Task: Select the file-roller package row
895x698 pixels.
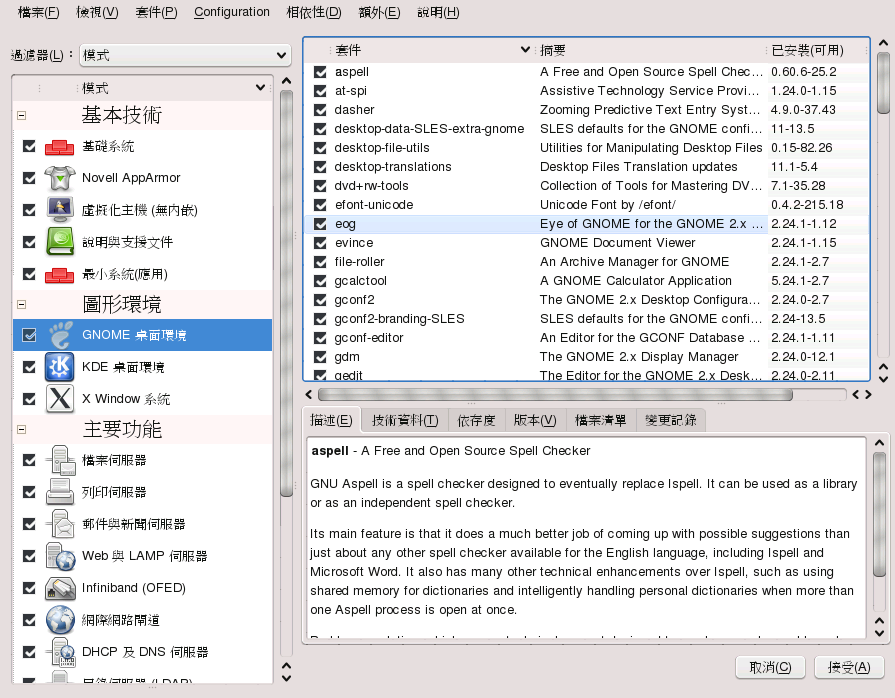Action: coord(587,262)
